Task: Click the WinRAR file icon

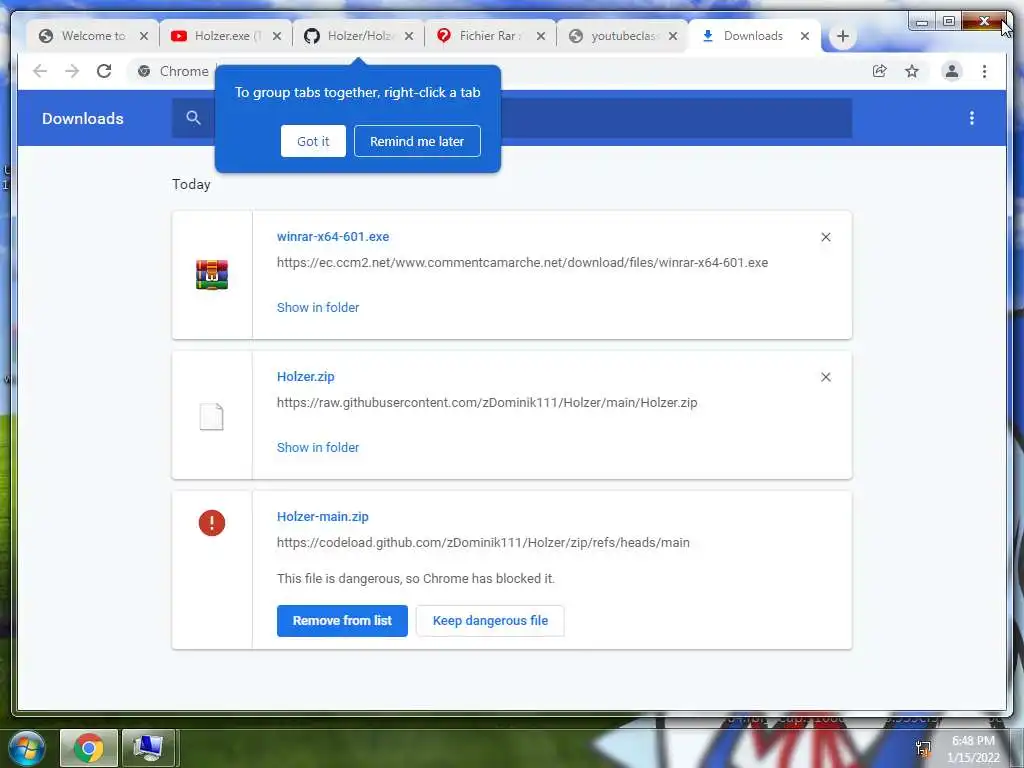Action: point(212,275)
